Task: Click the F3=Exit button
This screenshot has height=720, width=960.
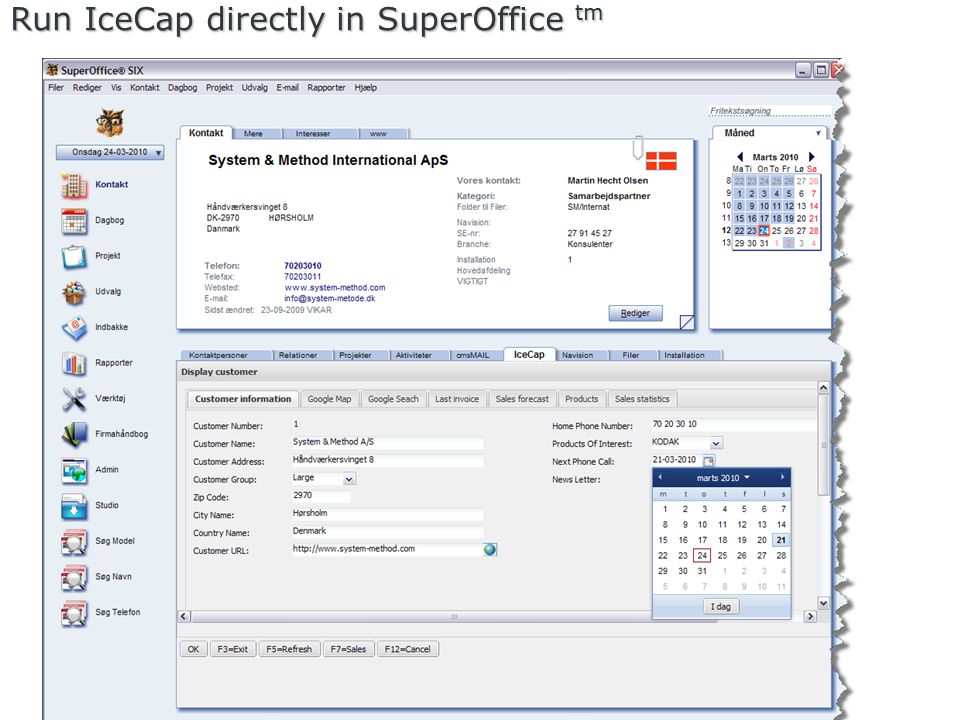Action: coord(233,649)
